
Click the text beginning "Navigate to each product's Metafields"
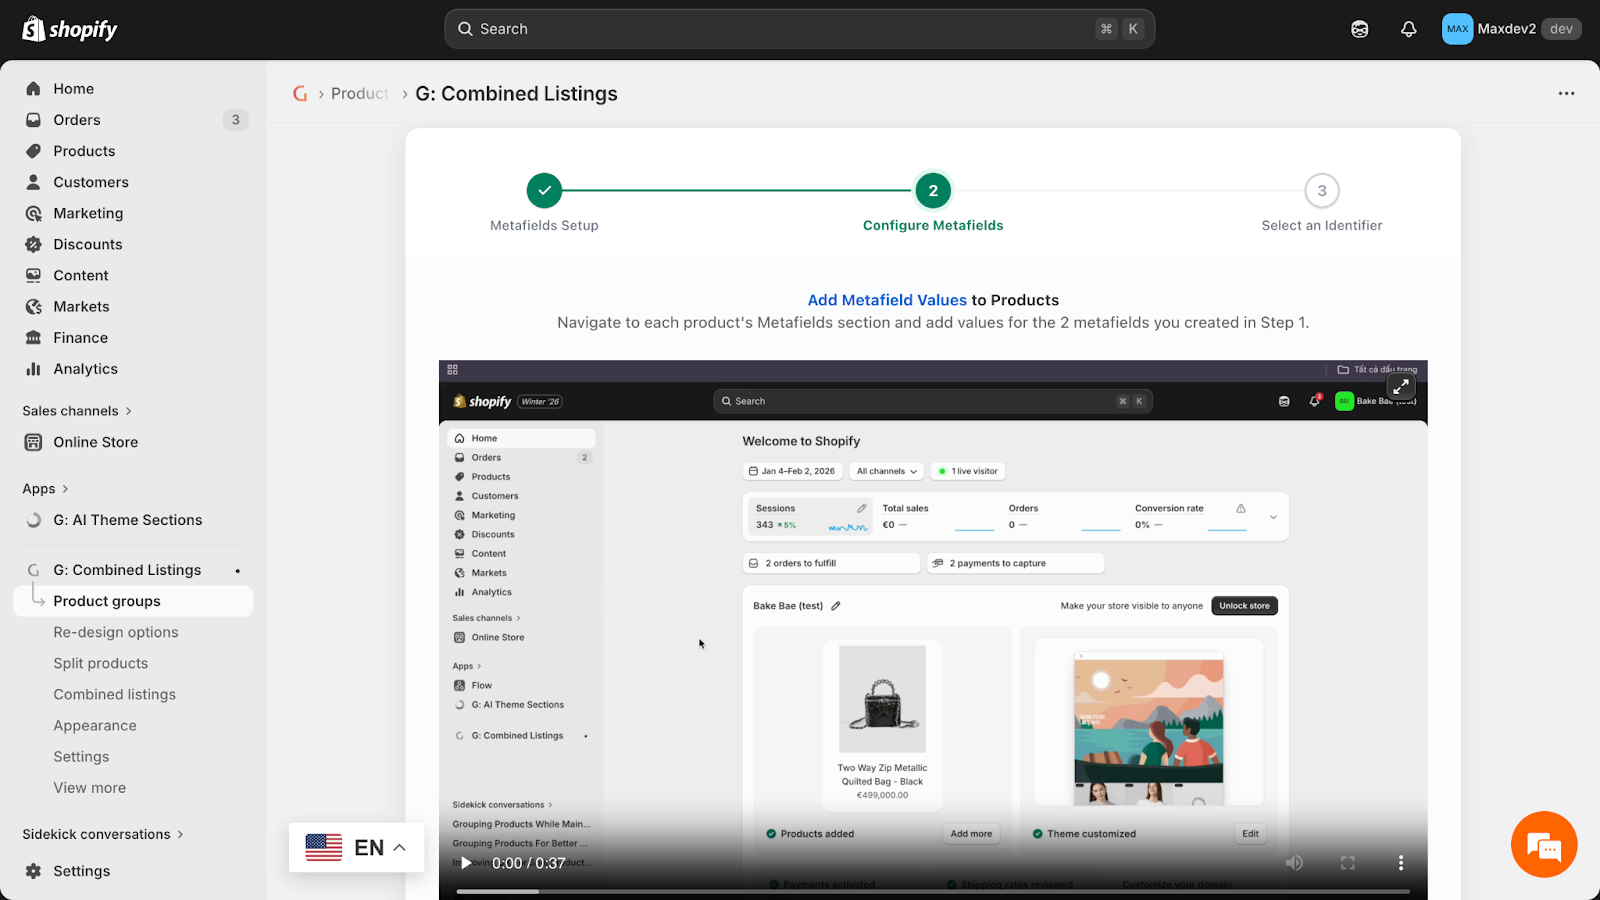click(933, 323)
